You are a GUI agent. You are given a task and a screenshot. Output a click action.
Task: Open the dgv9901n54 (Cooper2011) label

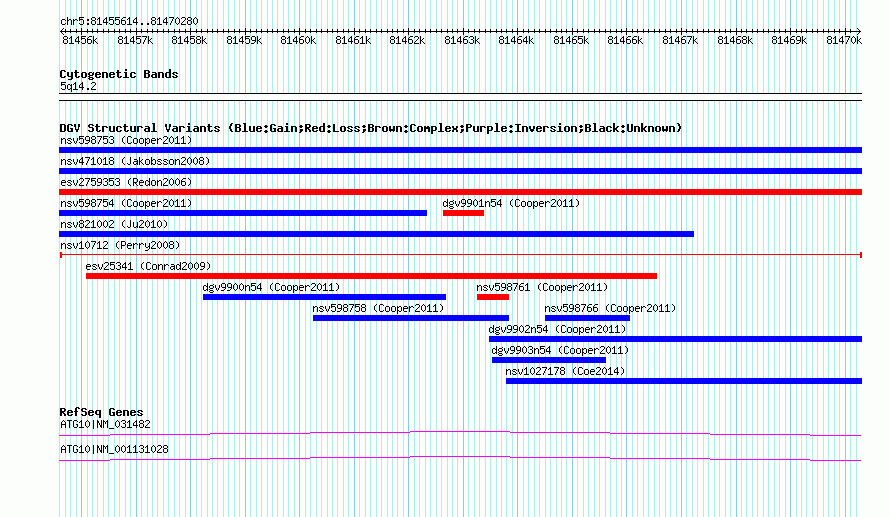pos(511,203)
